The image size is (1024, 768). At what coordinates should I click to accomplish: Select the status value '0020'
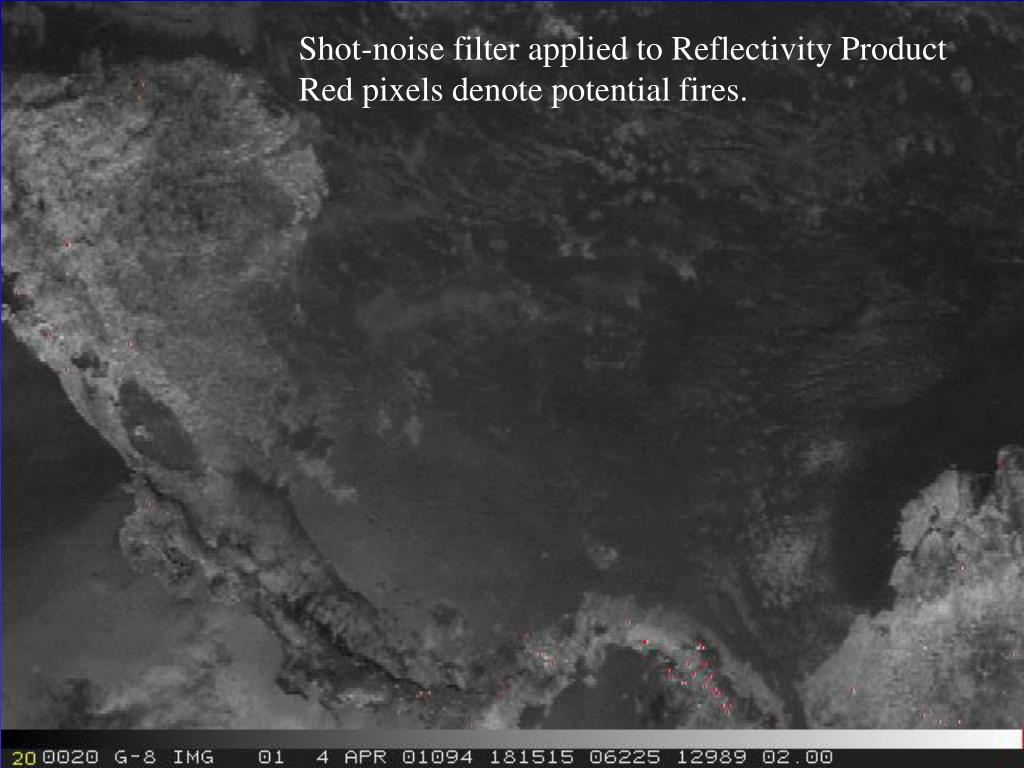[71, 757]
